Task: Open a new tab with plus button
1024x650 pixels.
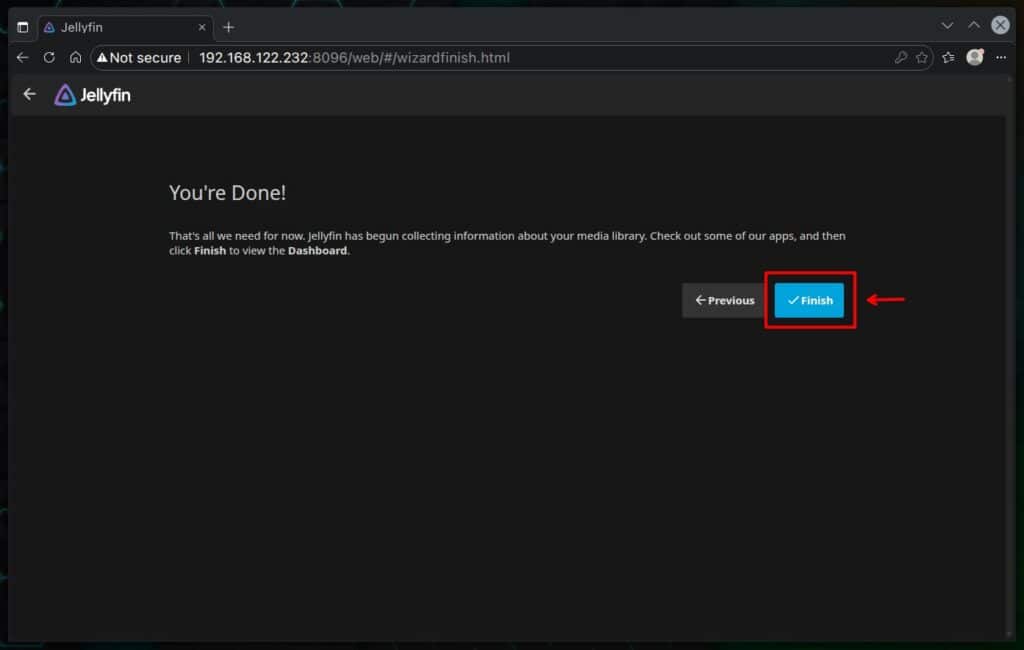Action: pos(228,27)
